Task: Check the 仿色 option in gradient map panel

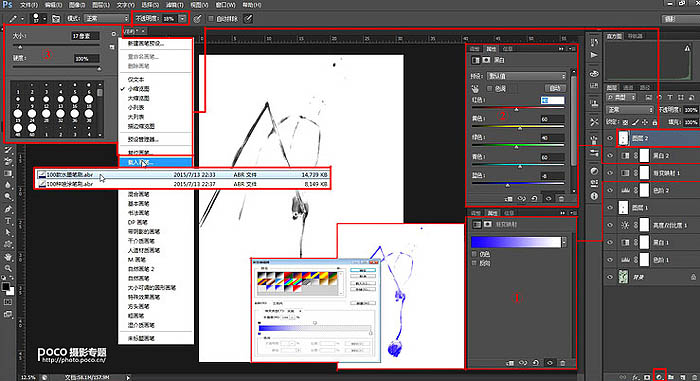Action: [x=474, y=254]
